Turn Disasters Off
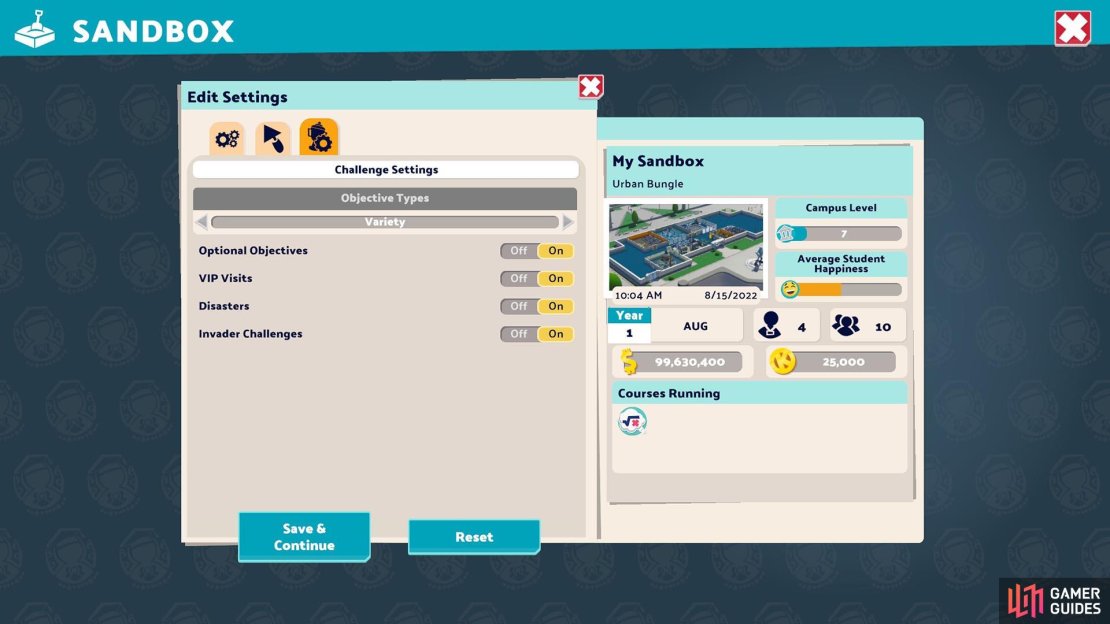Image resolution: width=1110 pixels, height=624 pixels. pyautogui.click(x=519, y=306)
